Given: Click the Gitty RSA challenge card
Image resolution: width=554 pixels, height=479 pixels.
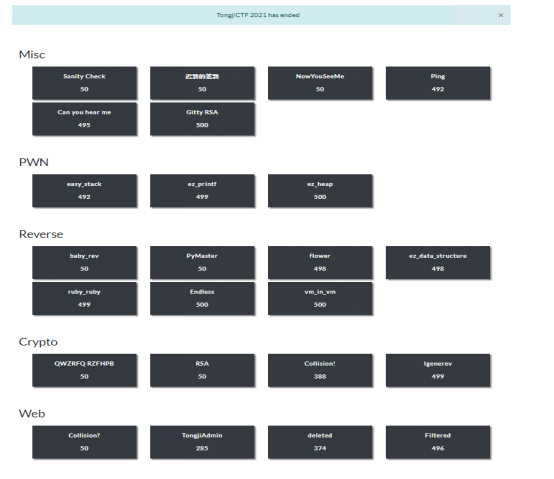Looking at the screenshot, I should point(202,119).
